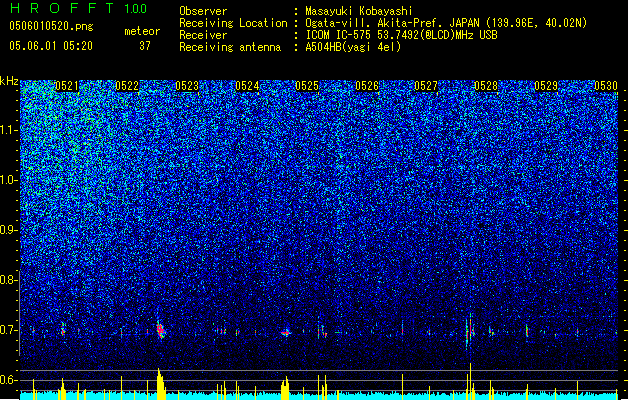Click the 0521 time marker

click(67, 86)
